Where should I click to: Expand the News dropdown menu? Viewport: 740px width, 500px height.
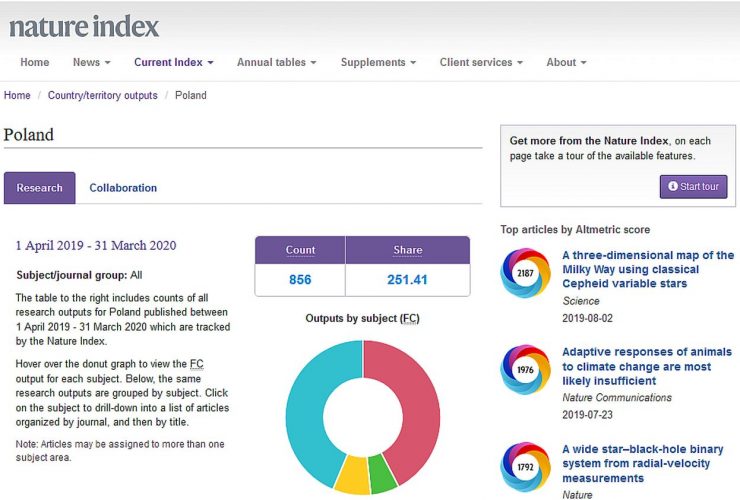click(x=92, y=62)
